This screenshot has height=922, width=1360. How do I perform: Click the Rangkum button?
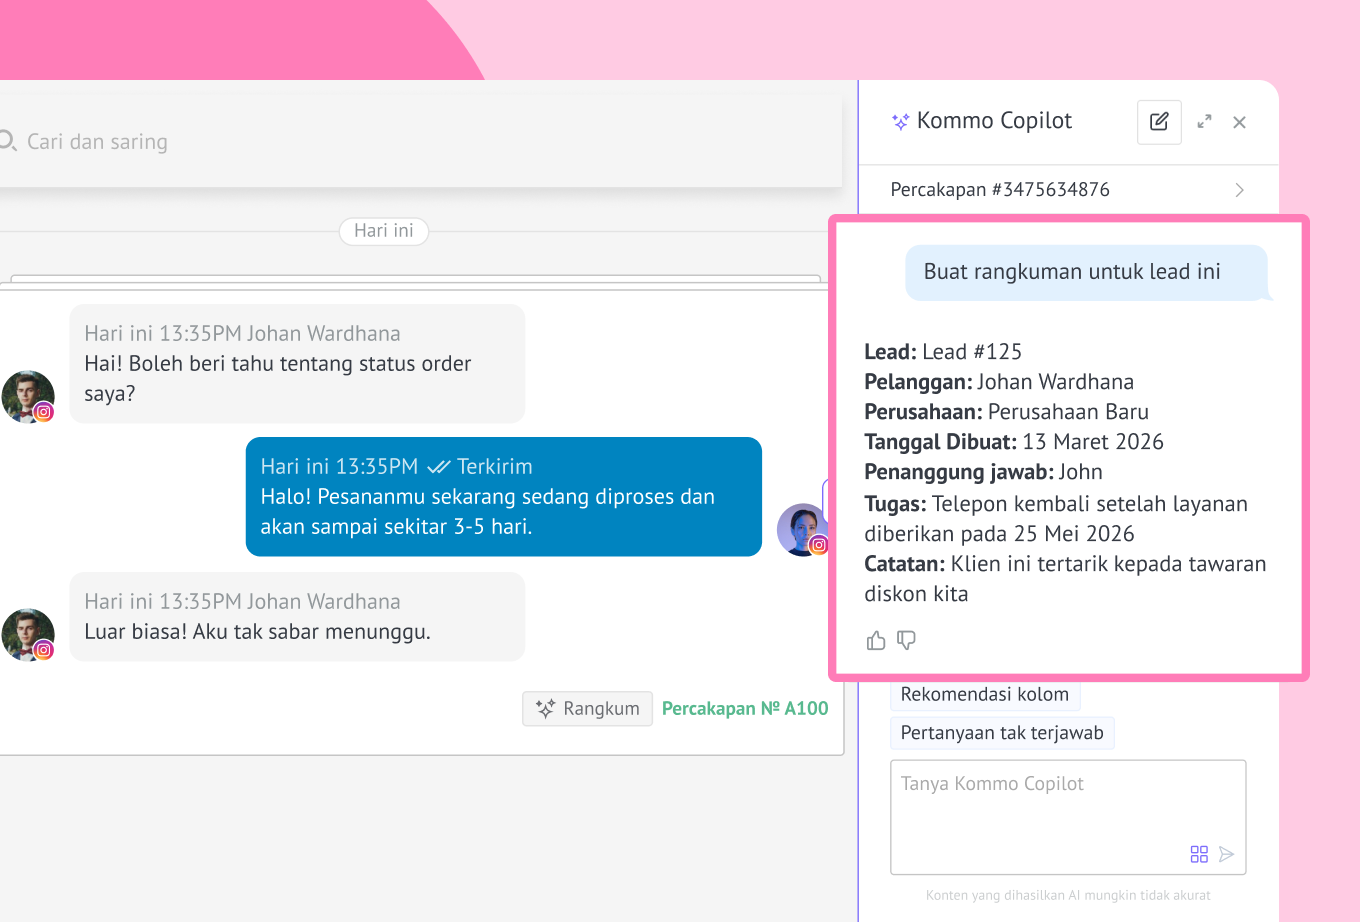click(587, 709)
